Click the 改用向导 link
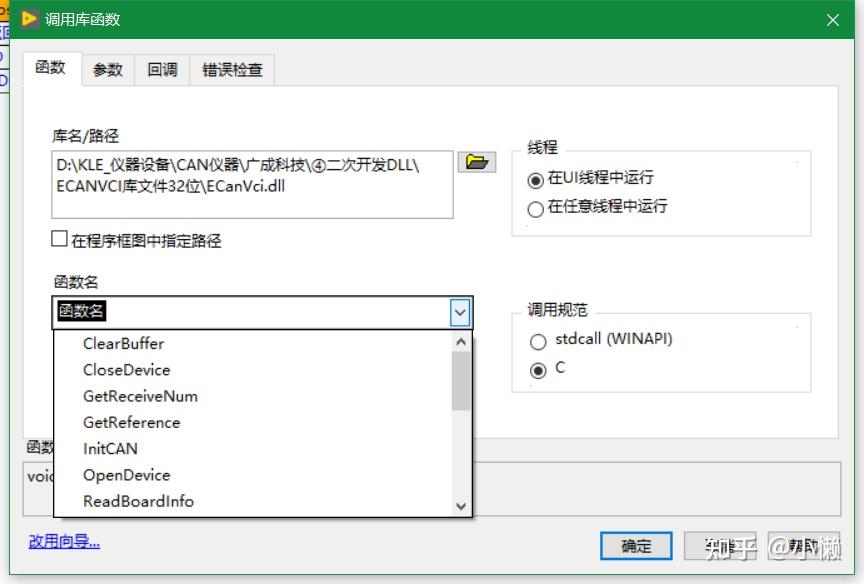The width and height of the screenshot is (864, 584). pos(63,540)
